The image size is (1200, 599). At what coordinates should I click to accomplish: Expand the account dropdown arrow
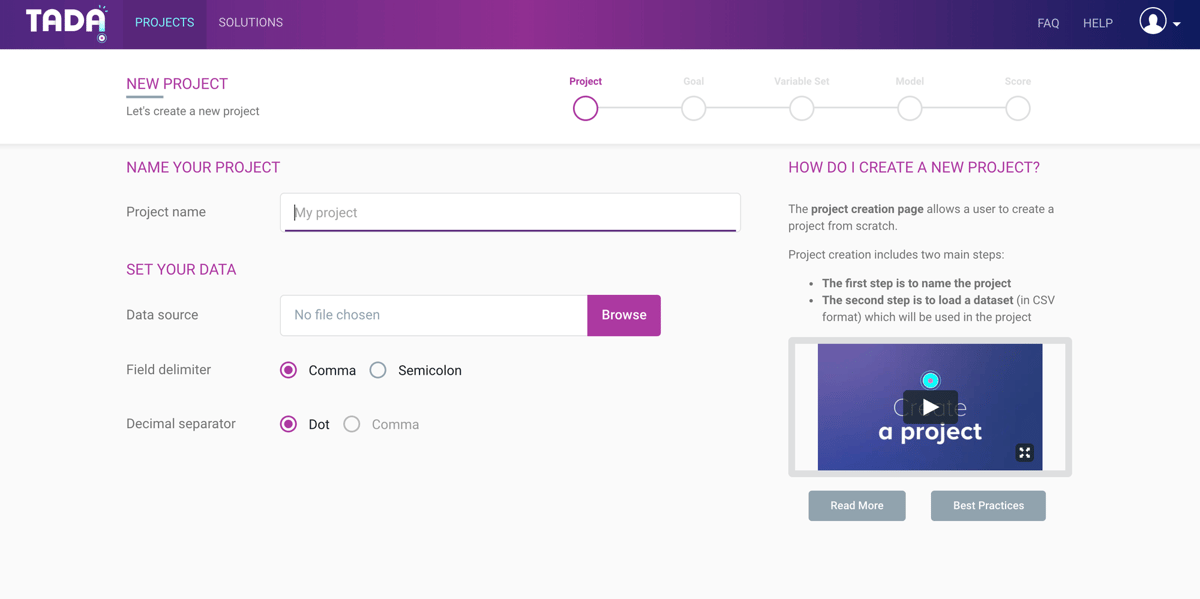click(x=1177, y=24)
